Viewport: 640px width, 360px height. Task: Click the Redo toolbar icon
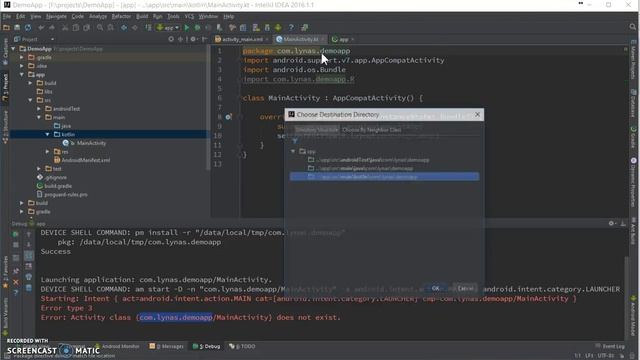point(51,27)
